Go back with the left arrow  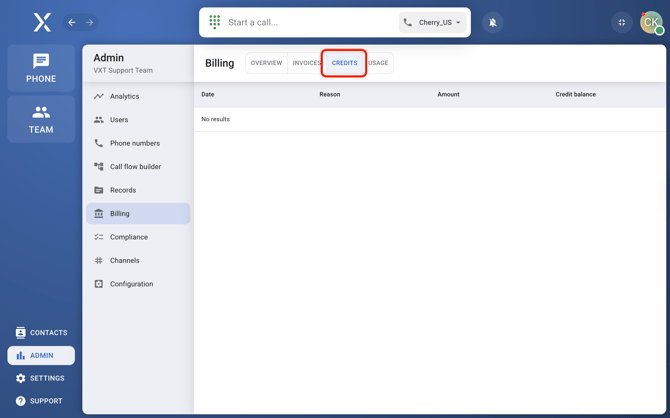coord(72,22)
